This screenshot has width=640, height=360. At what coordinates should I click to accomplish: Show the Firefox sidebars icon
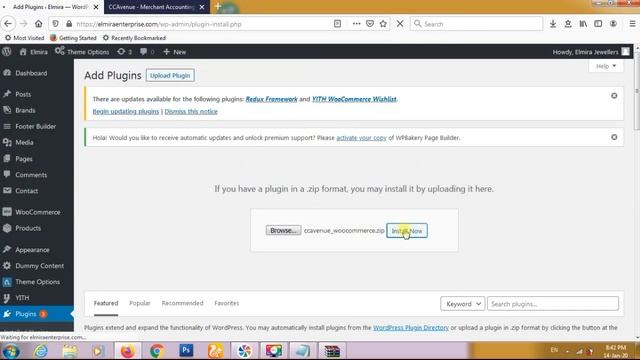[x=598, y=24]
